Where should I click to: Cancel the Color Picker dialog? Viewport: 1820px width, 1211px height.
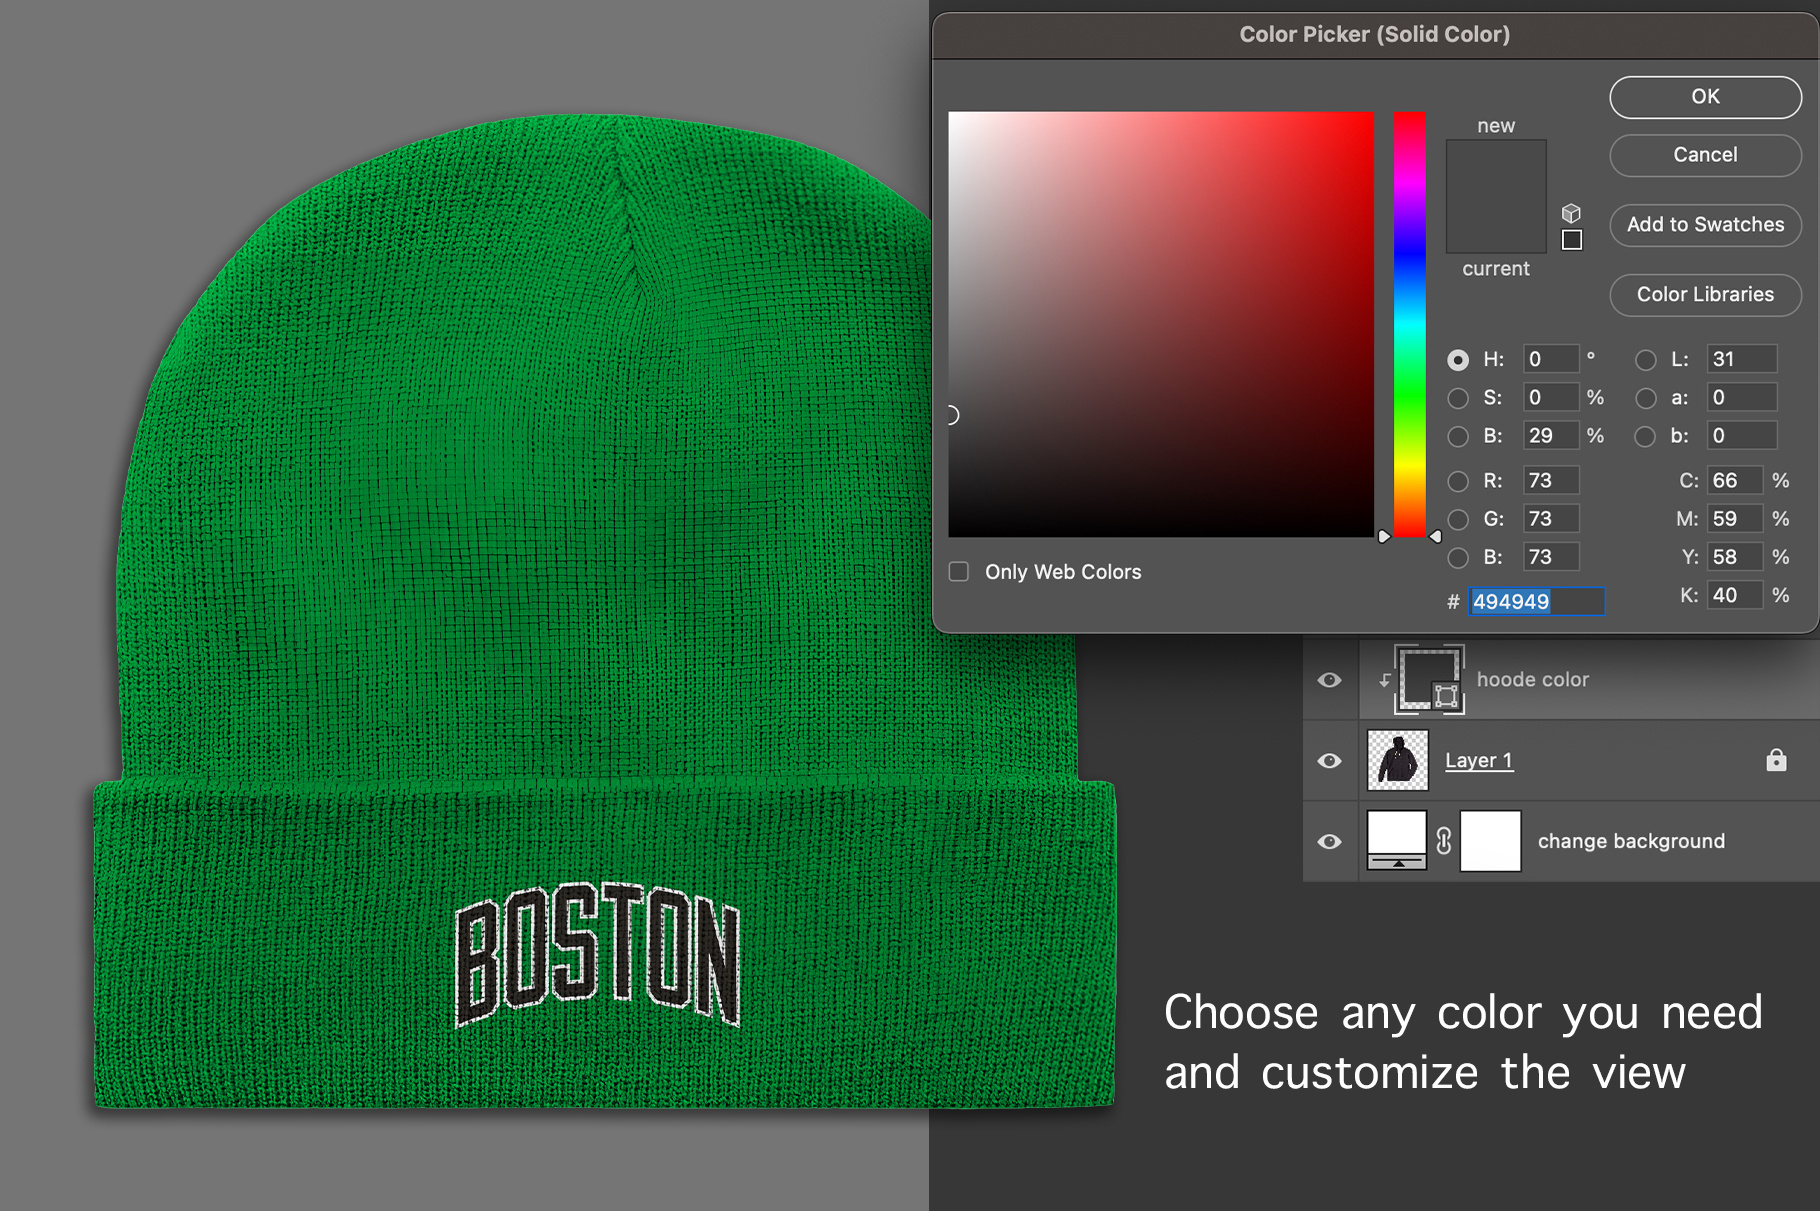1704,155
